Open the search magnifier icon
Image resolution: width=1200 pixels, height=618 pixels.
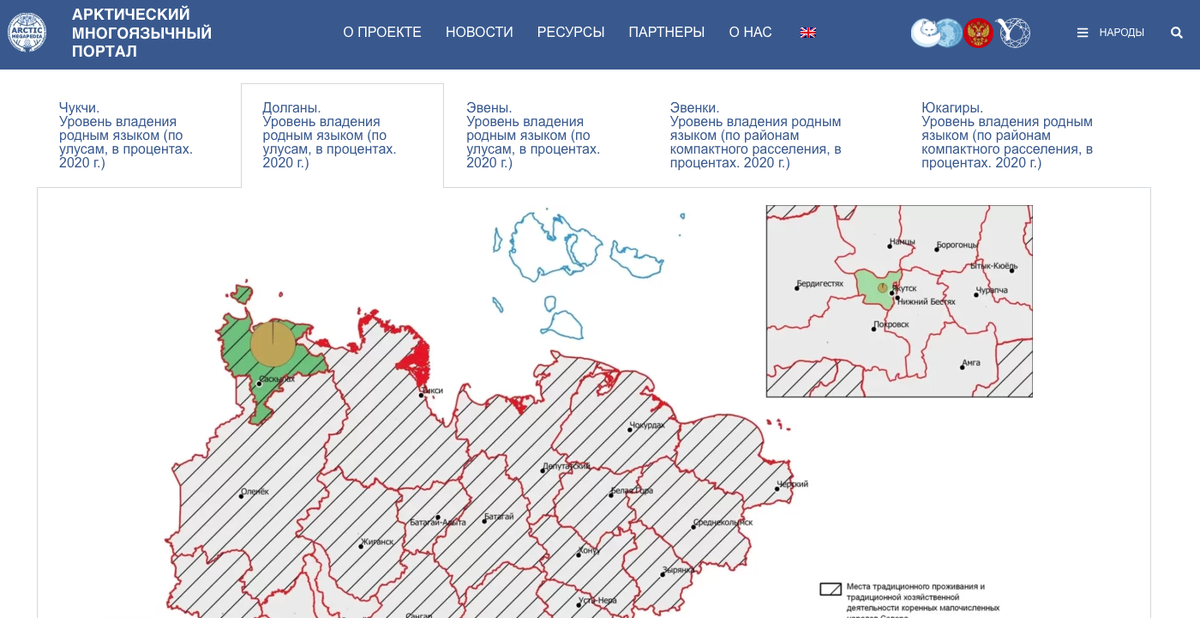coord(1177,33)
